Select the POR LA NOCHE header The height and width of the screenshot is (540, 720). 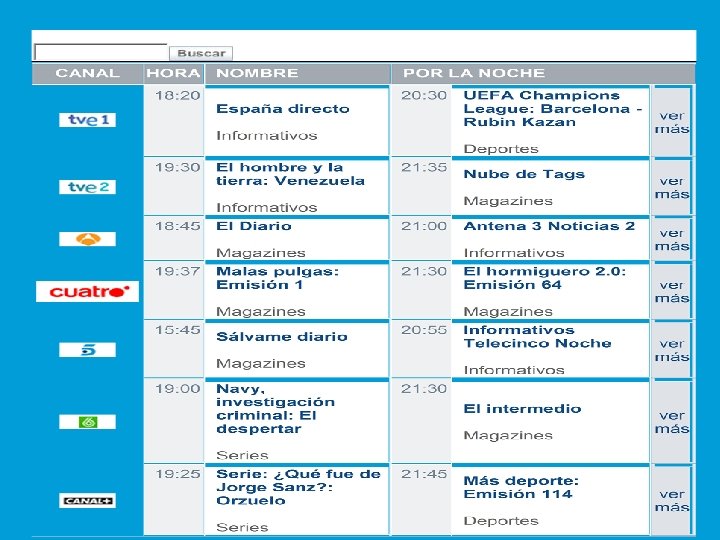(474, 73)
